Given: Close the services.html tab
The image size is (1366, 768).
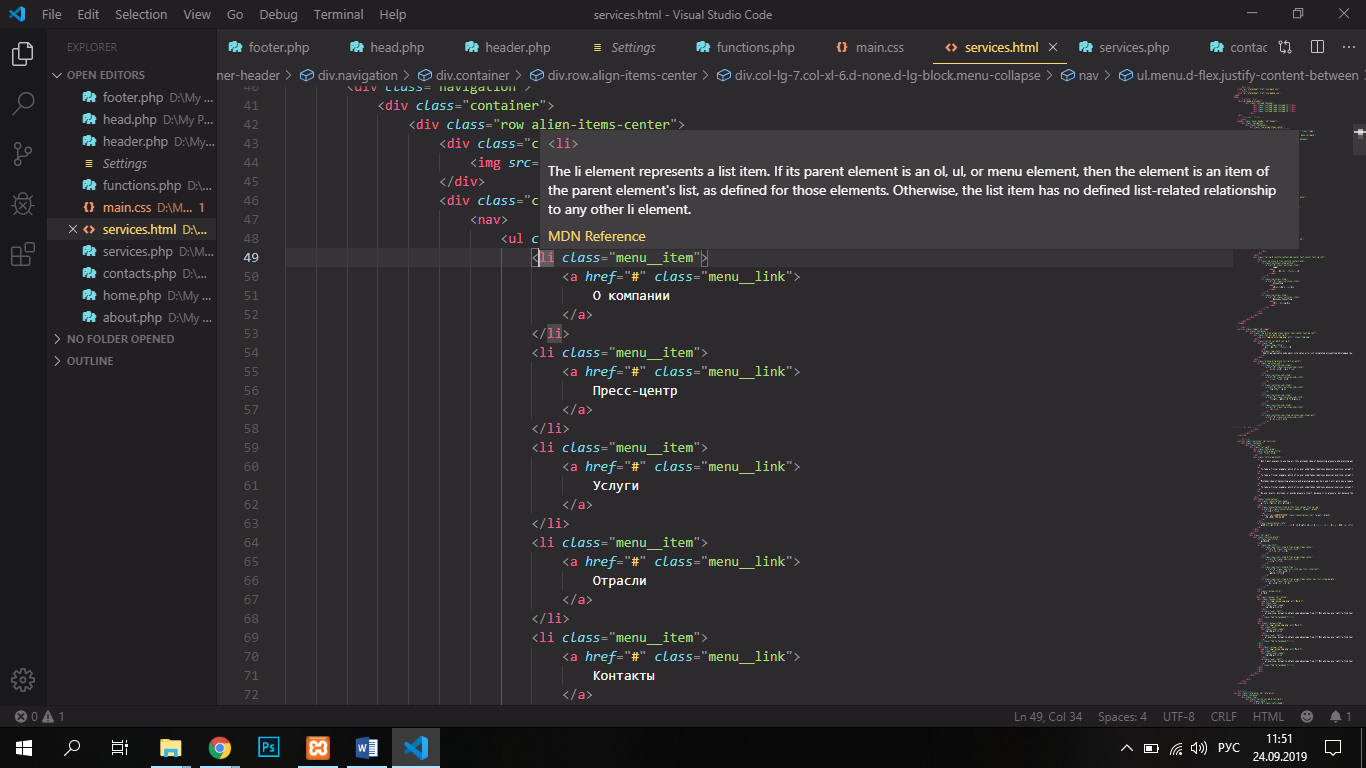Looking at the screenshot, I should pos(1053,47).
